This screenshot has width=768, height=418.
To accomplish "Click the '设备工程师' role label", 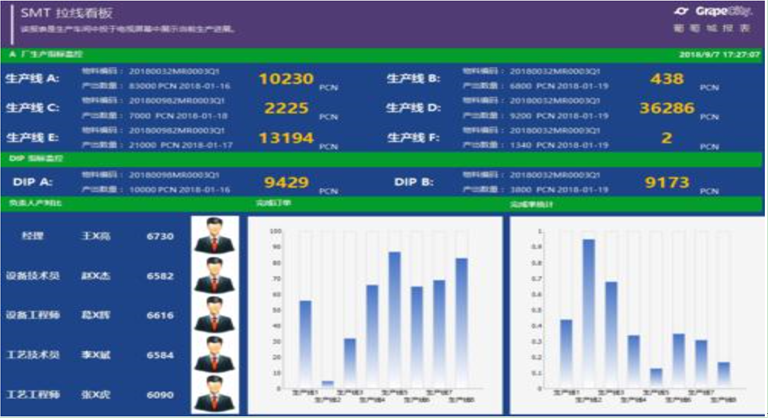I will [33, 315].
